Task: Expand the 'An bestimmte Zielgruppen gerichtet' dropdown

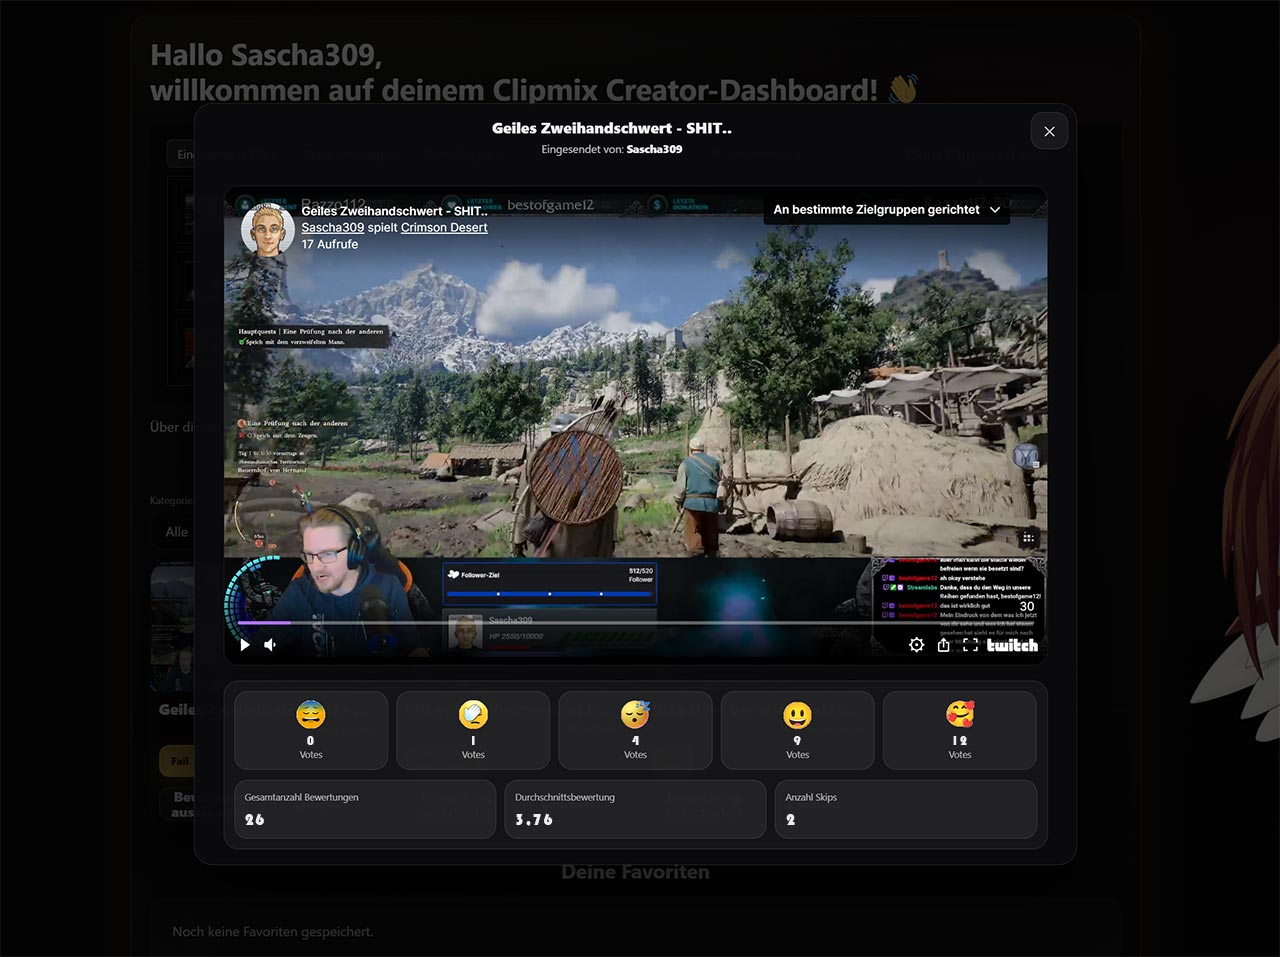Action: [x=886, y=210]
